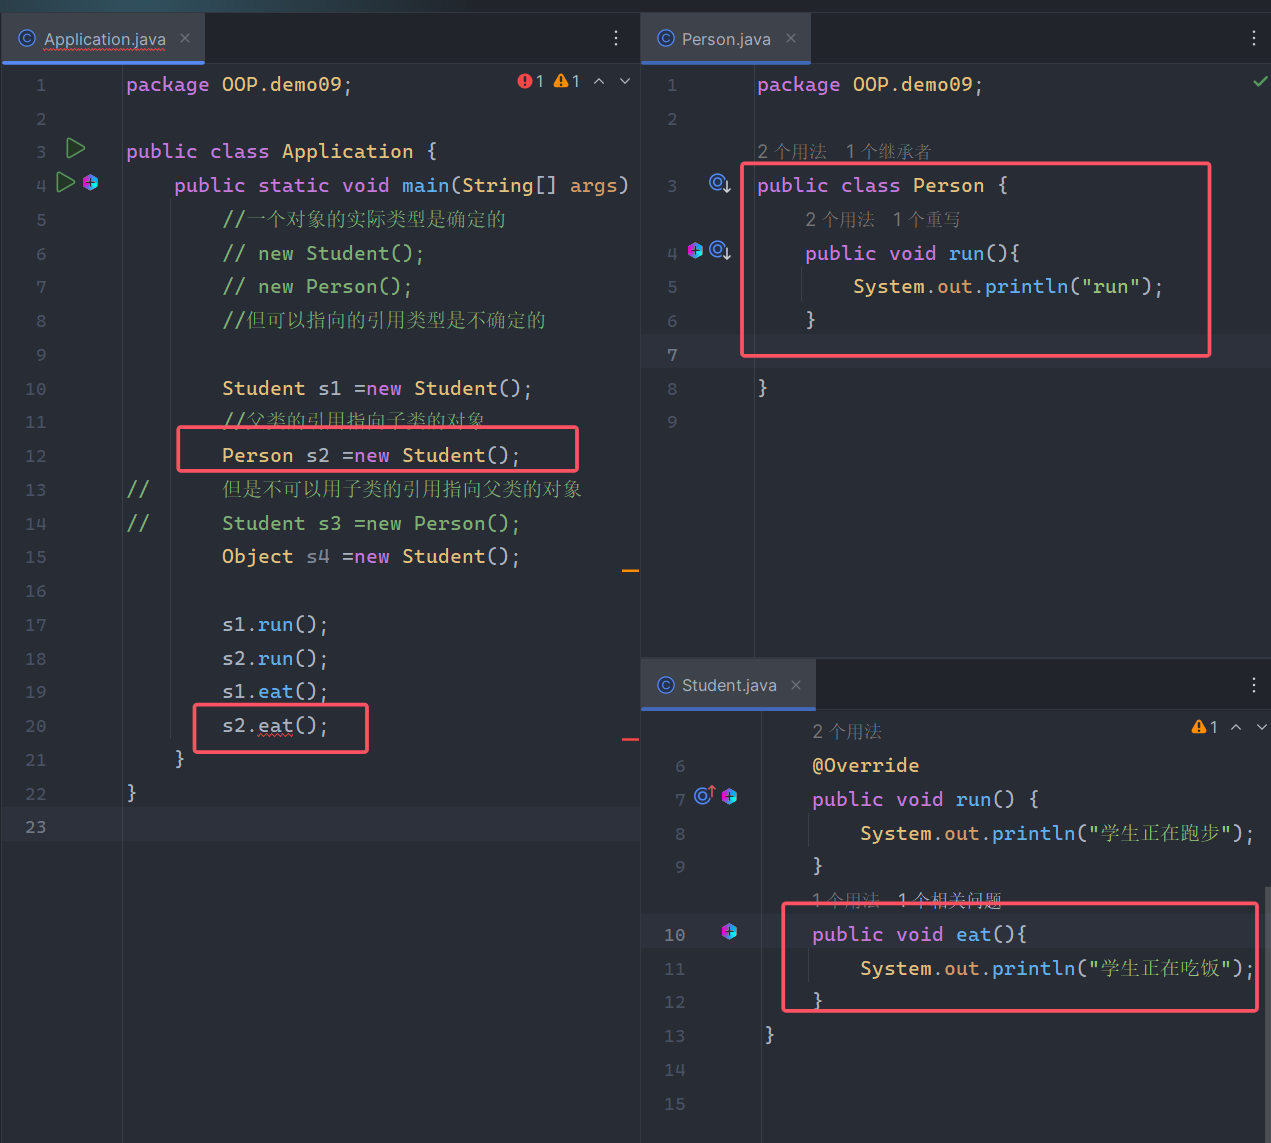
Task: Open three-dot menu of Student.java pane
Action: (x=1253, y=685)
